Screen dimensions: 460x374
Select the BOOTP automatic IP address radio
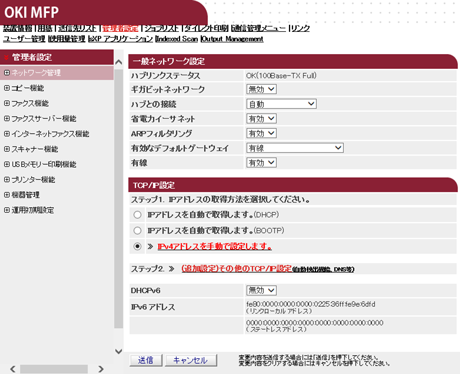coord(137,230)
